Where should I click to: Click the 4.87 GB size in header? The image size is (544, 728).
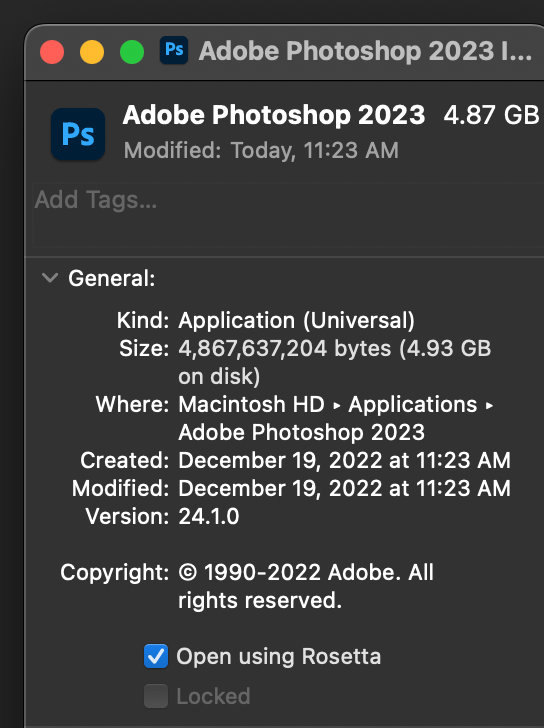(x=492, y=115)
